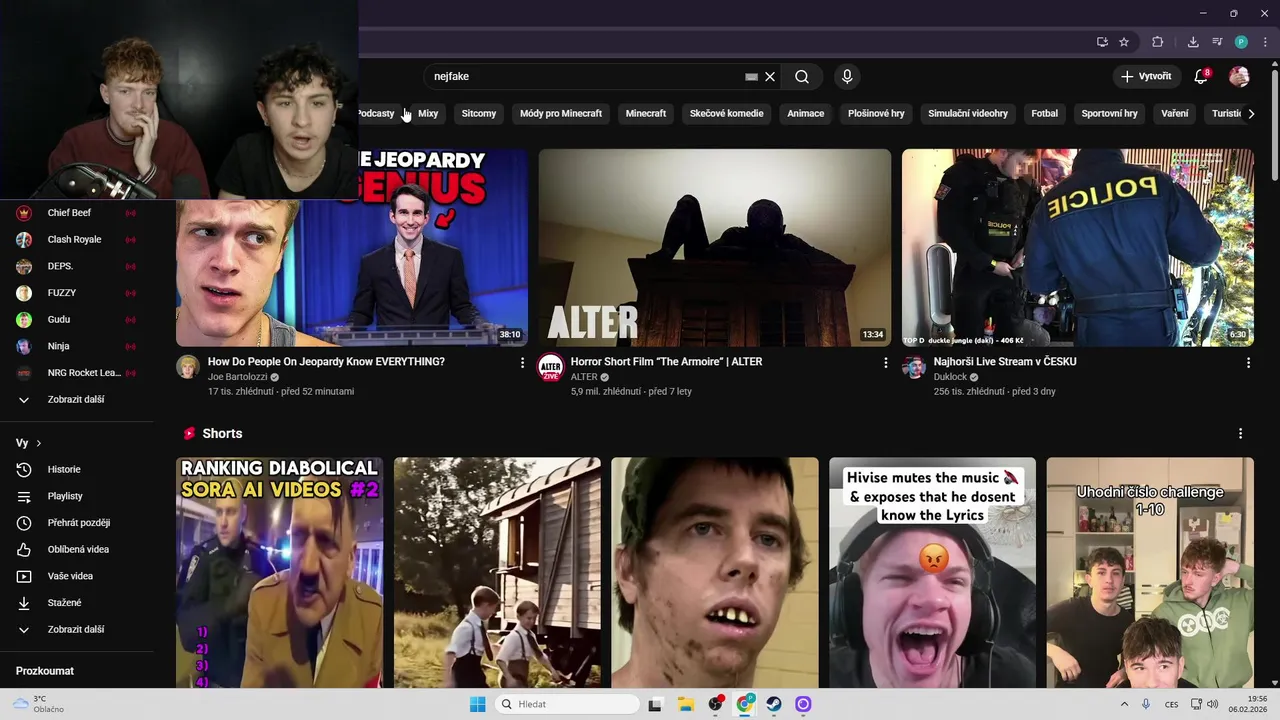Show hidden system tray icons
The width and height of the screenshot is (1280, 720).
1124,704
